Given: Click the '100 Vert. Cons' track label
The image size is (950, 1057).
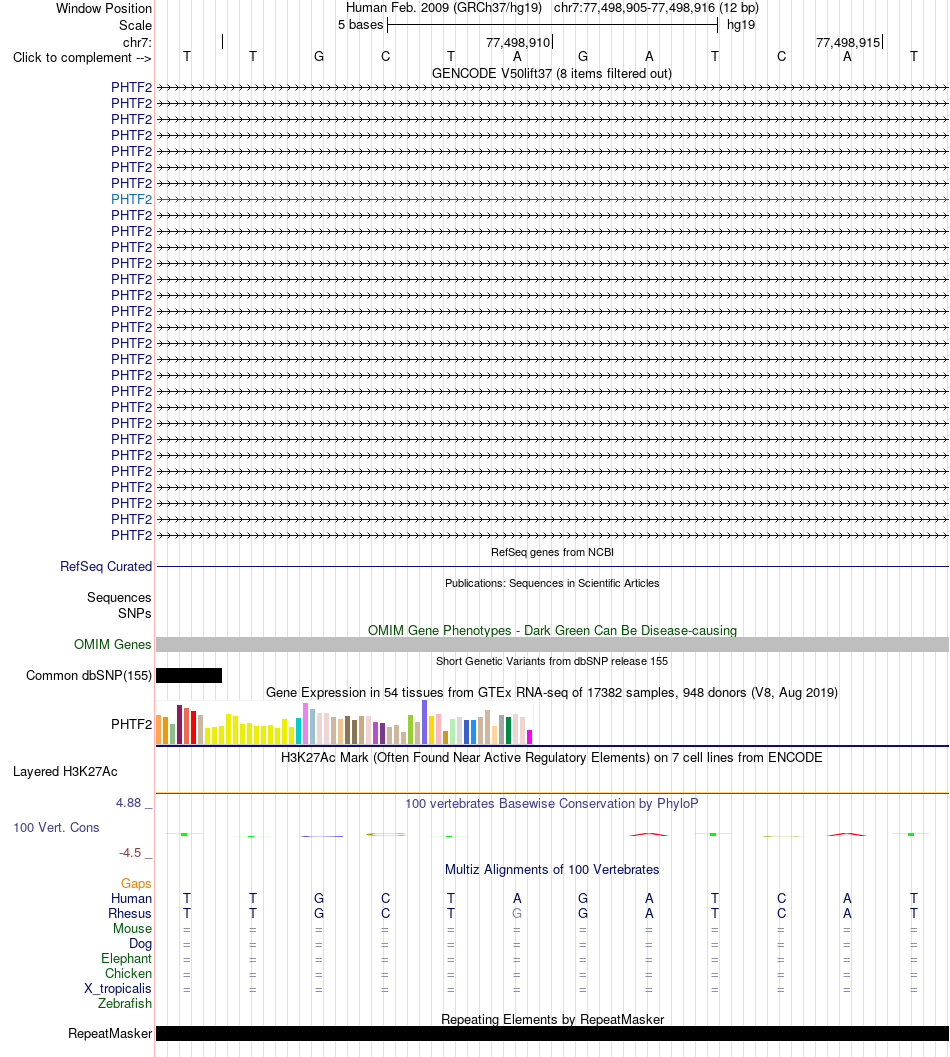Looking at the screenshot, I should point(57,828).
